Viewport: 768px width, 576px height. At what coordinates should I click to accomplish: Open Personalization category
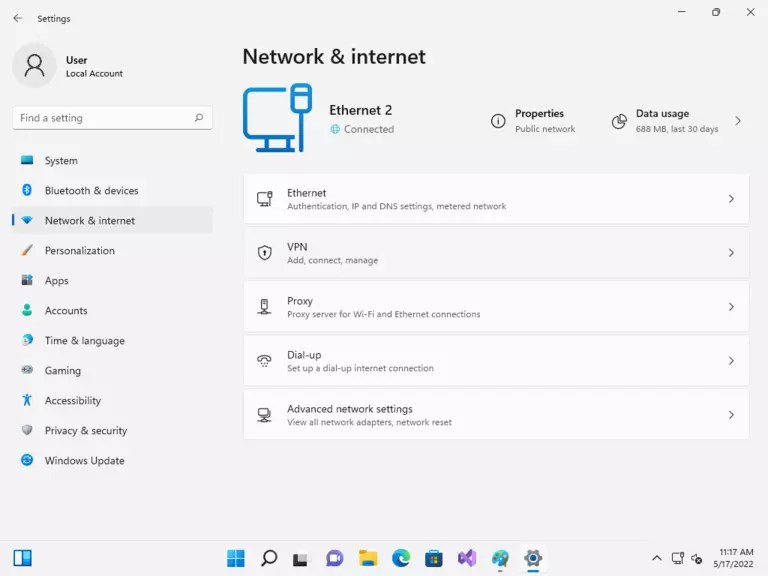click(113, 250)
